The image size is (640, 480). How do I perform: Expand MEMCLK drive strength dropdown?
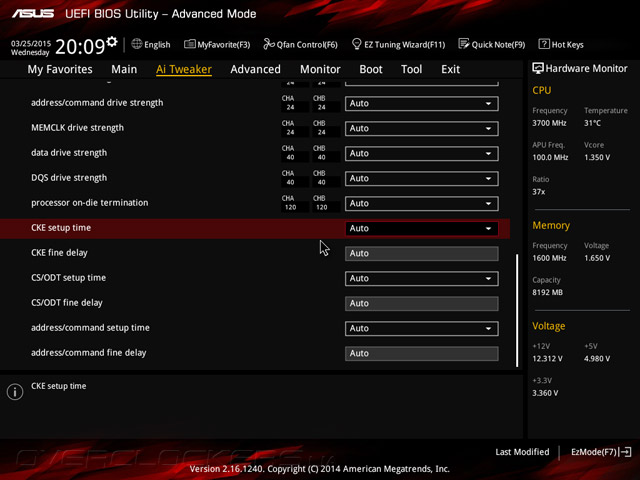click(x=422, y=129)
